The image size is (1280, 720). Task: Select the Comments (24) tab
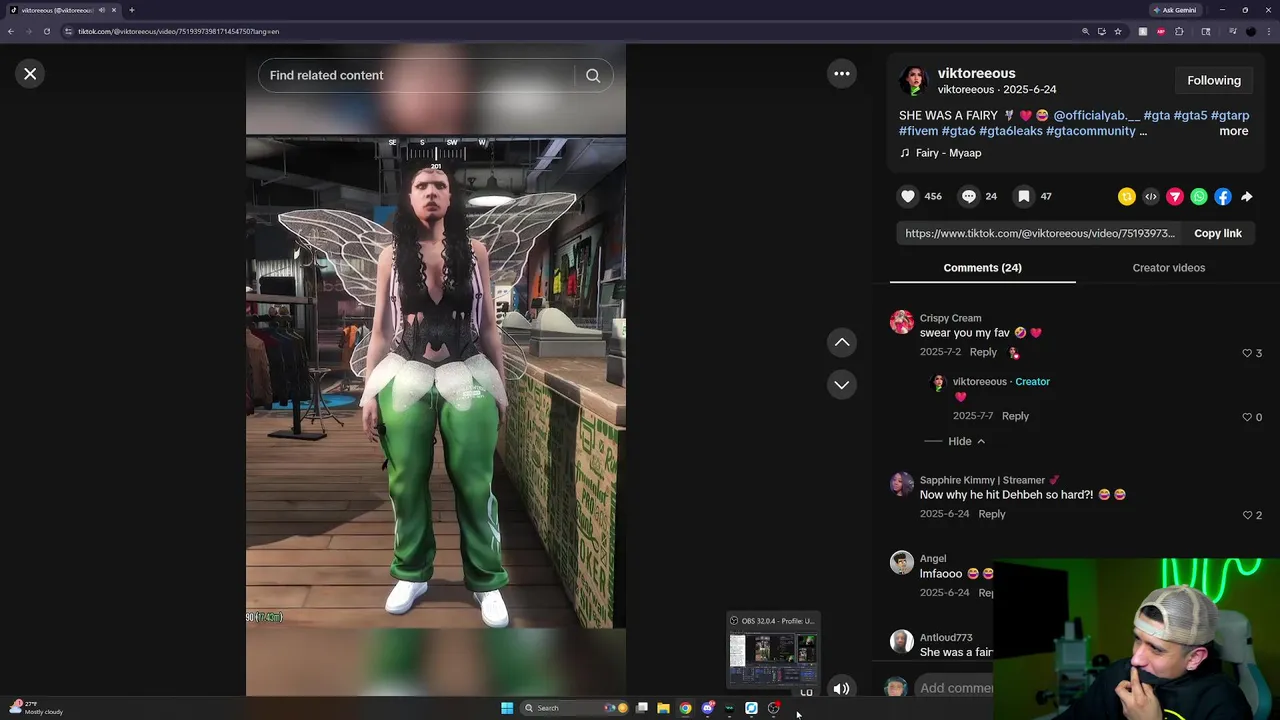coord(982,268)
